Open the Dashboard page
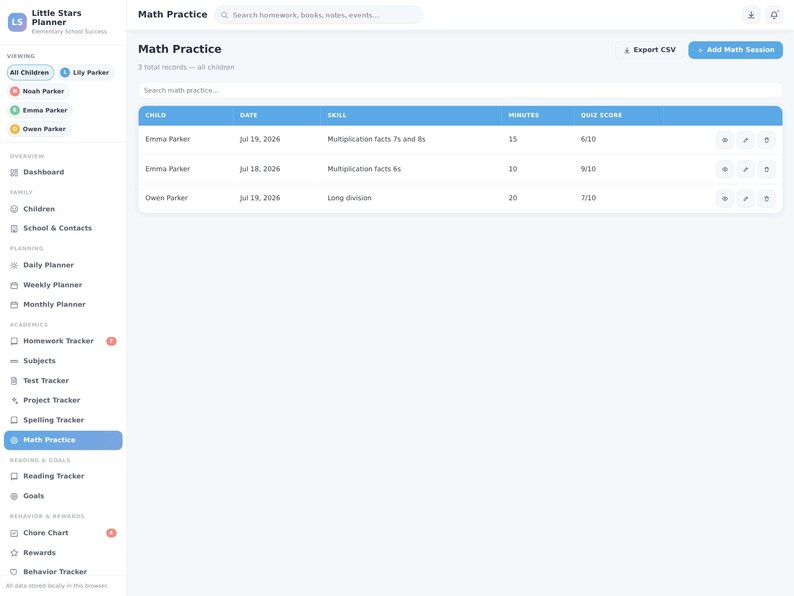 (x=63, y=172)
